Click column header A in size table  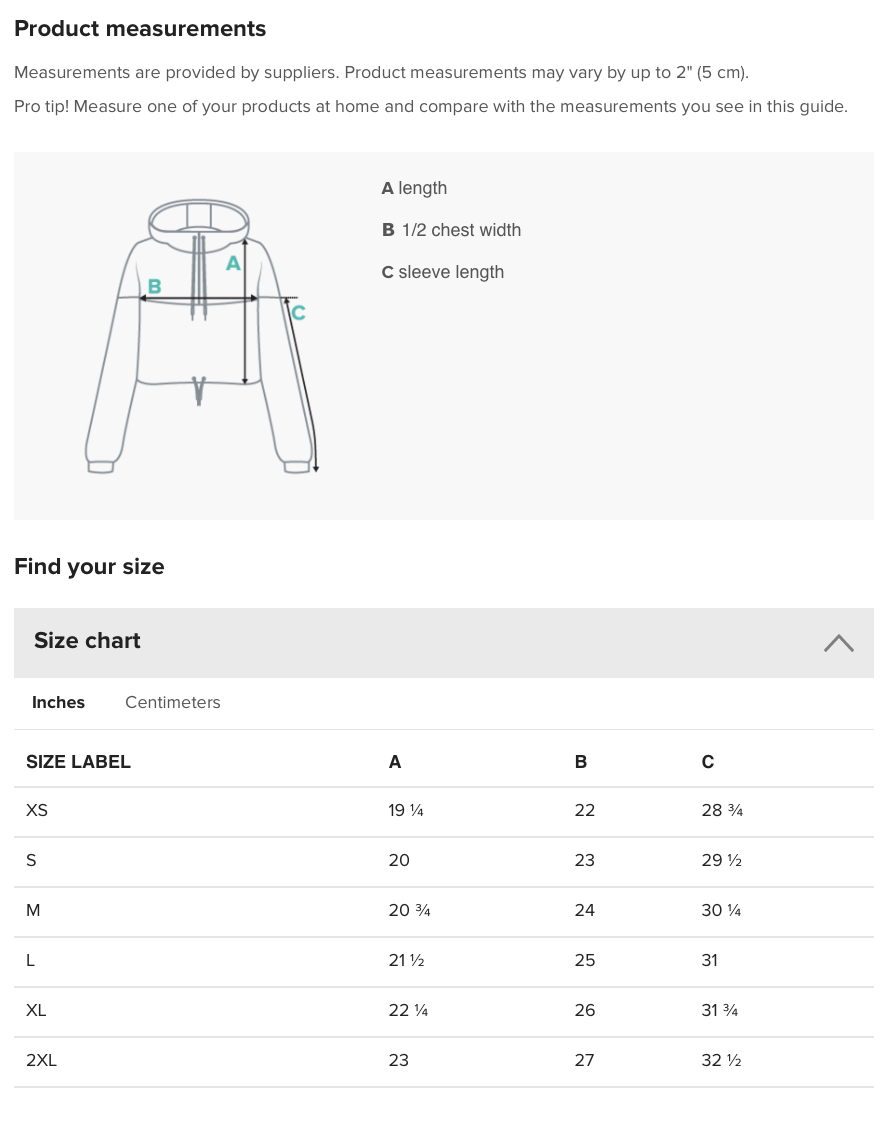pyautogui.click(x=395, y=762)
